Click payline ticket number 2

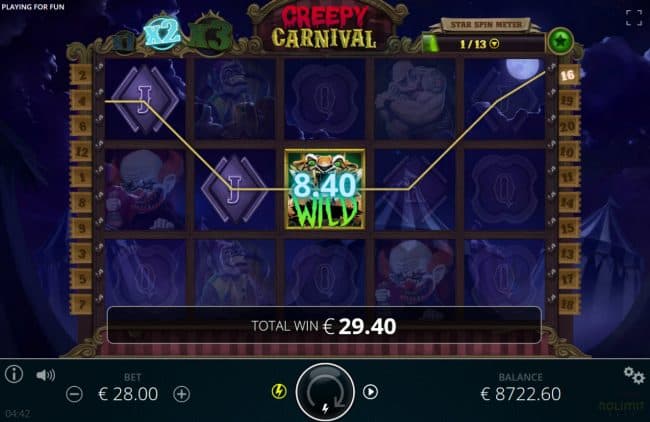(82, 75)
